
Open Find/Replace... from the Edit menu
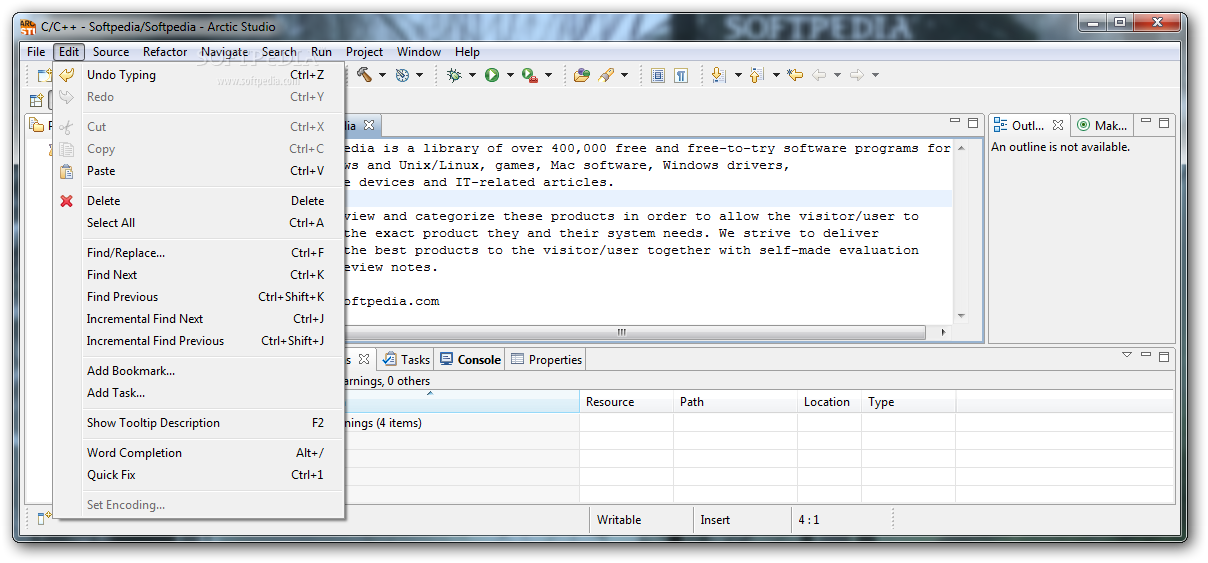(x=199, y=253)
